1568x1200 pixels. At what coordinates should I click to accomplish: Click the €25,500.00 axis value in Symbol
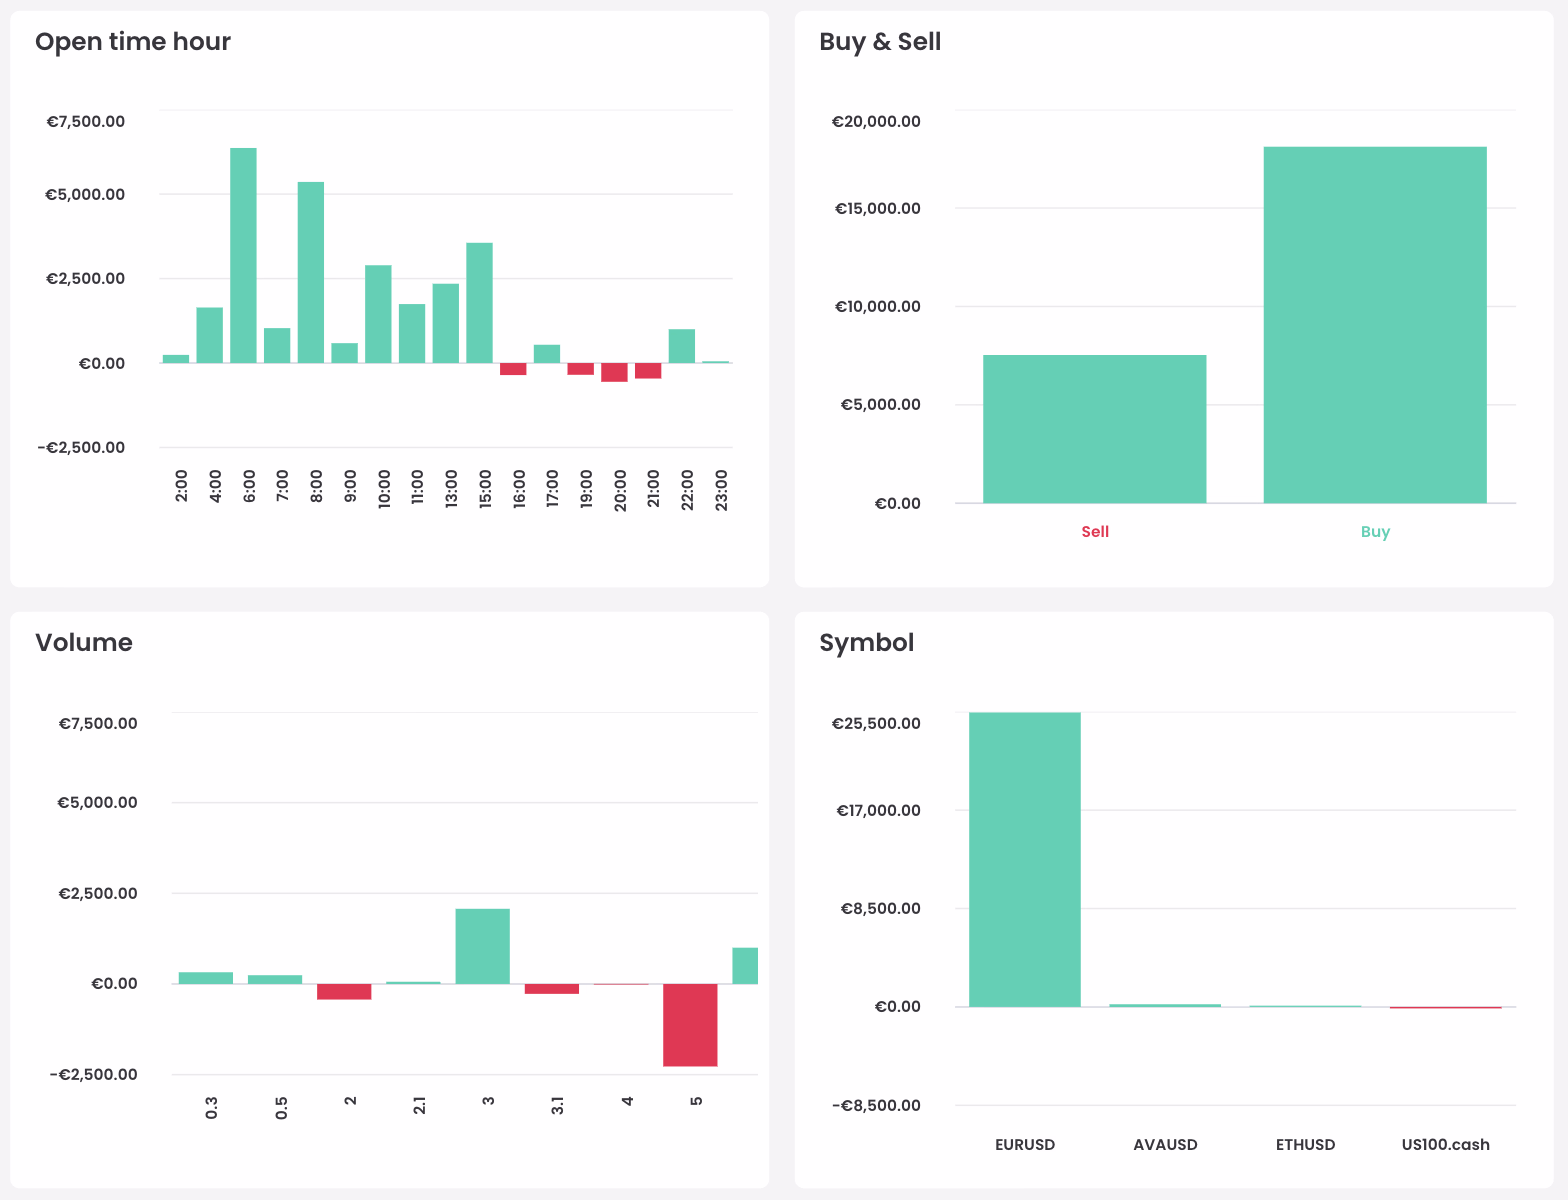coord(876,723)
